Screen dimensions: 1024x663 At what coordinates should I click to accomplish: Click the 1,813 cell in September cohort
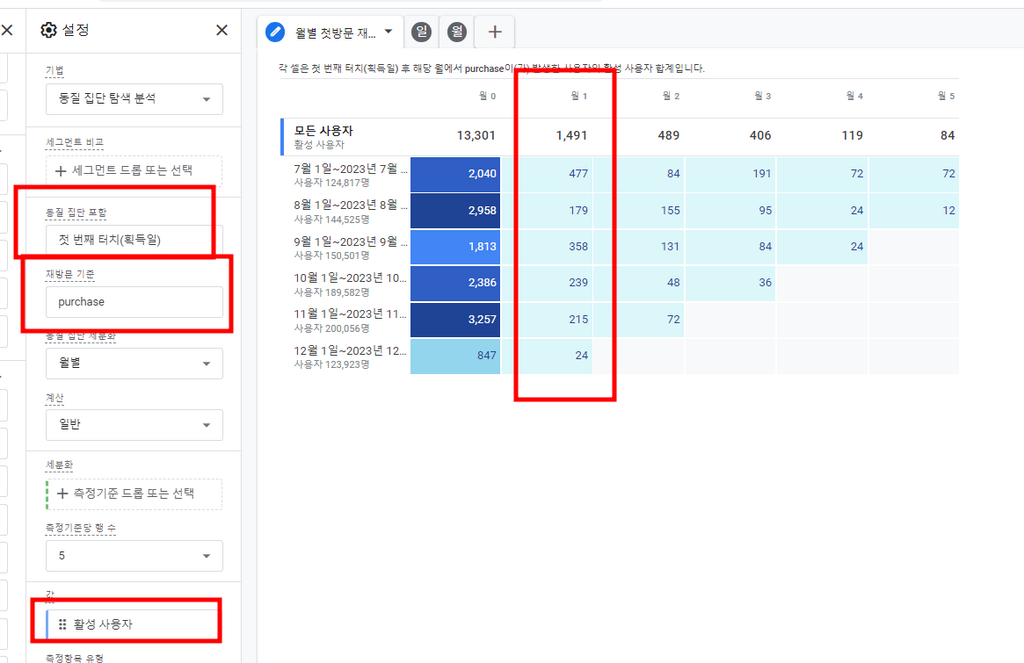click(x=455, y=247)
